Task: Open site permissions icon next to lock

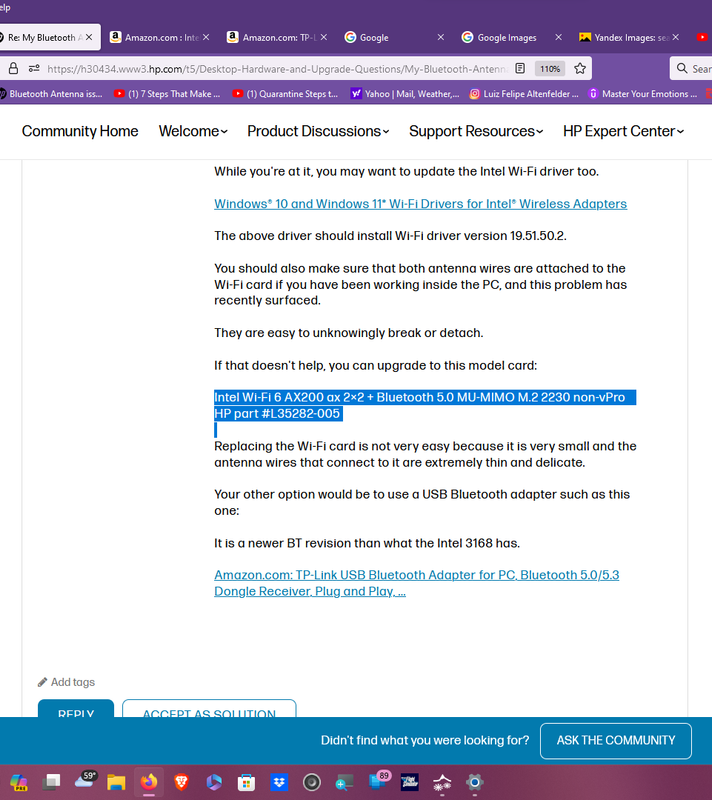Action: [34, 68]
